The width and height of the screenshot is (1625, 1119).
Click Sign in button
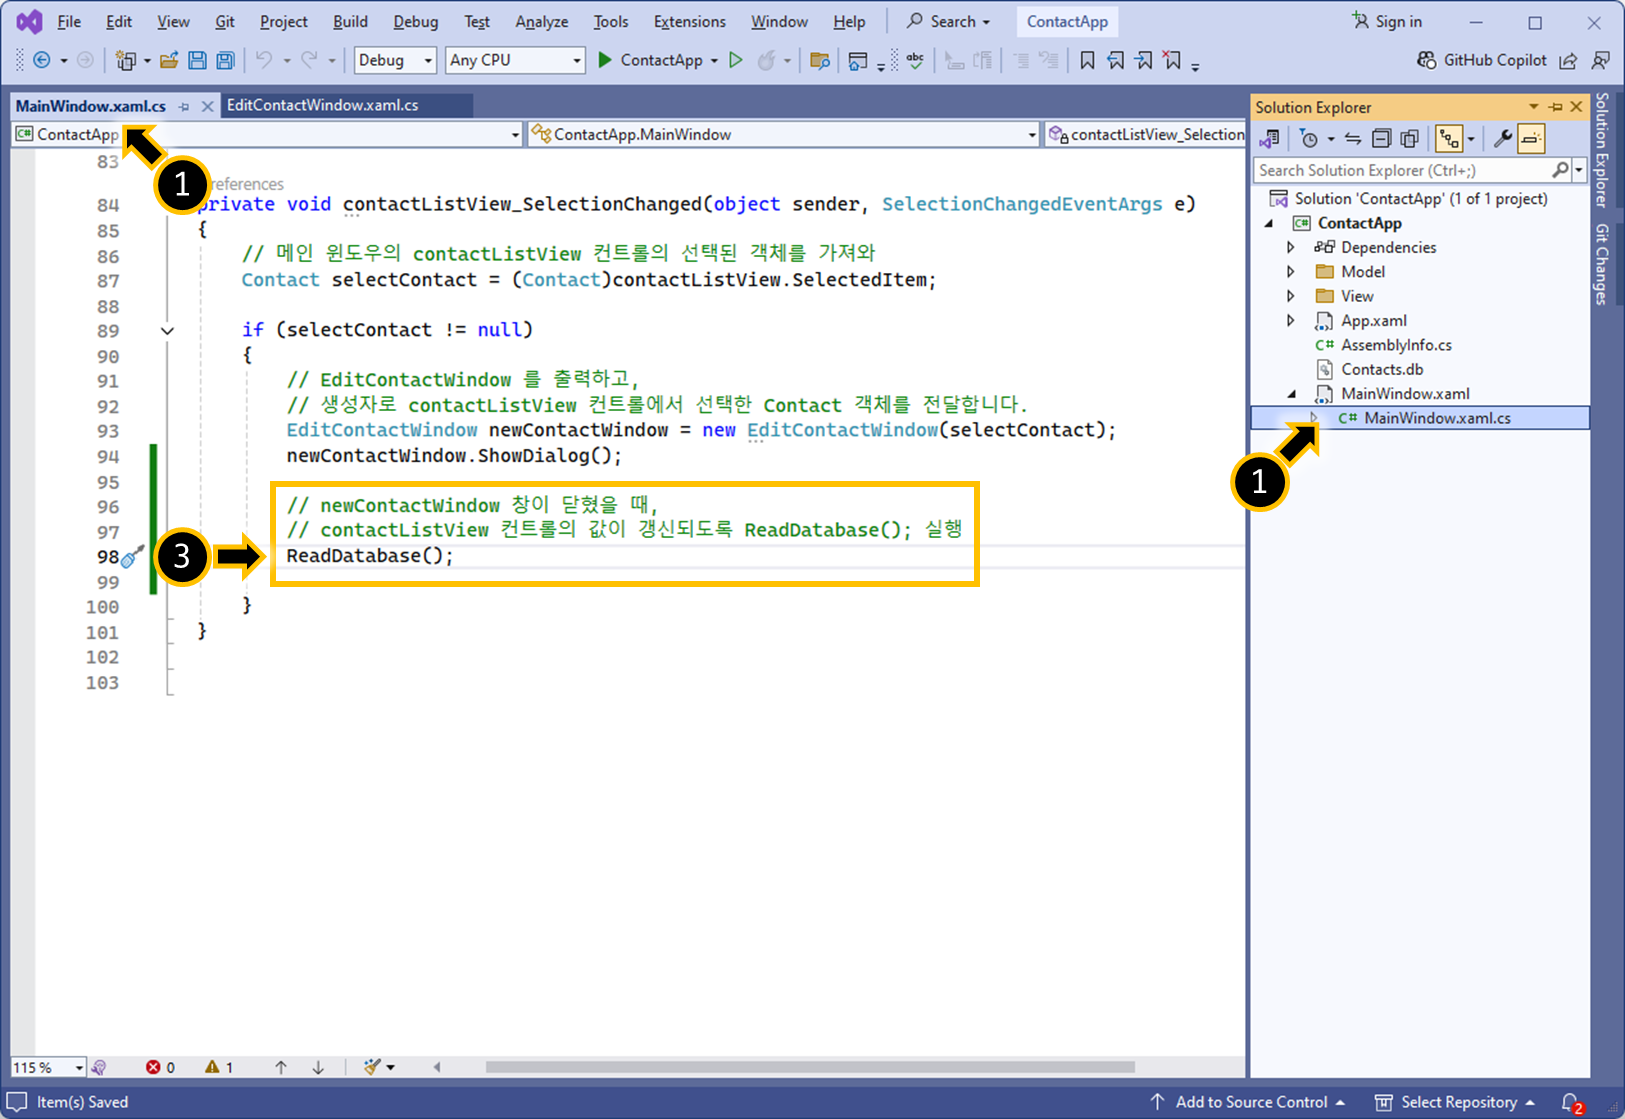tap(1387, 22)
